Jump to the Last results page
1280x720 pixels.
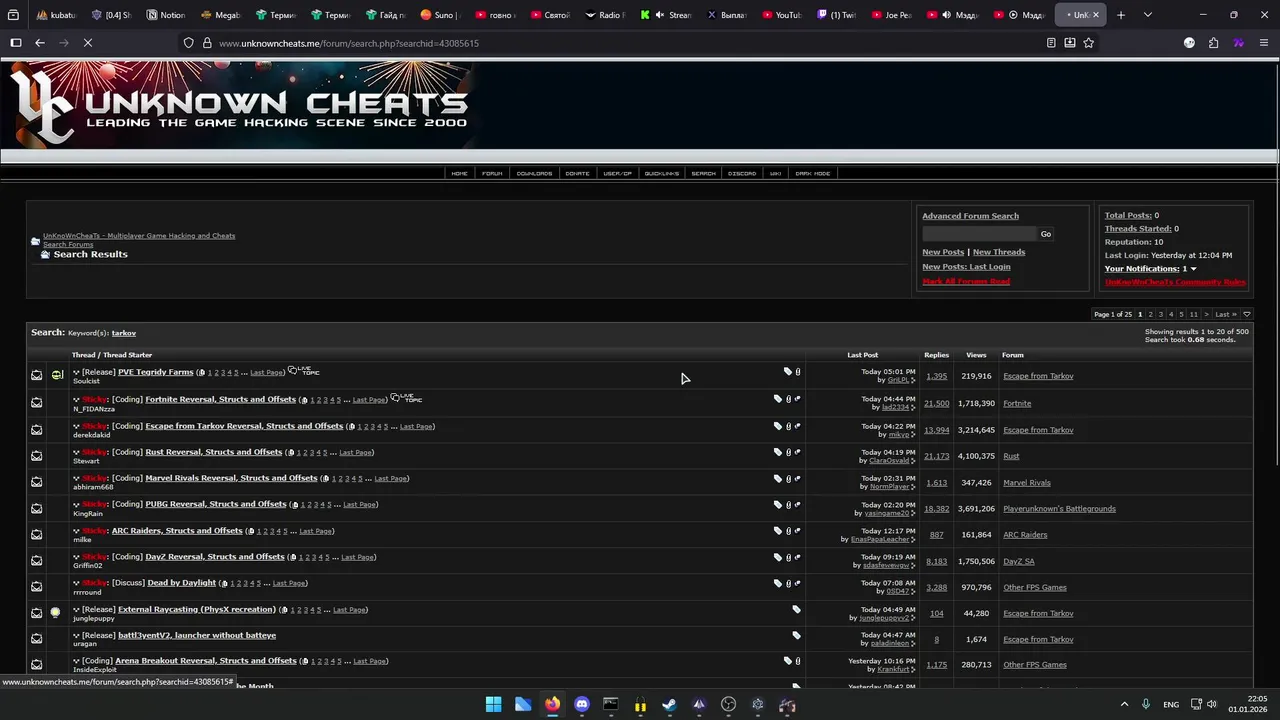coord(1226,314)
